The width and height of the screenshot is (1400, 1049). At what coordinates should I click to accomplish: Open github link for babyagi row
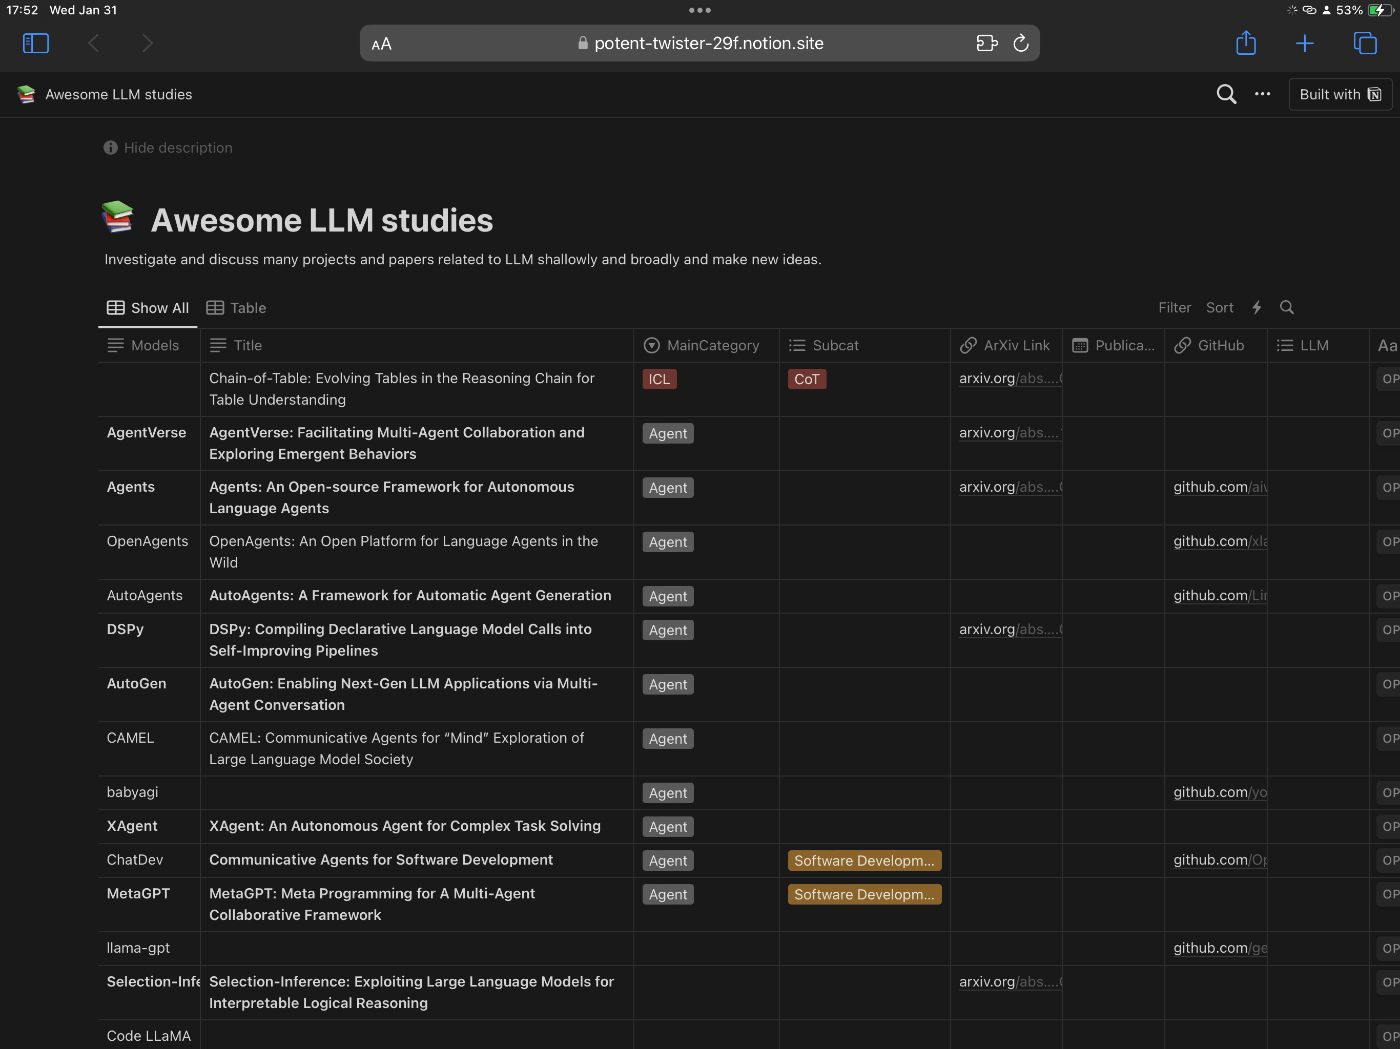pos(1220,792)
